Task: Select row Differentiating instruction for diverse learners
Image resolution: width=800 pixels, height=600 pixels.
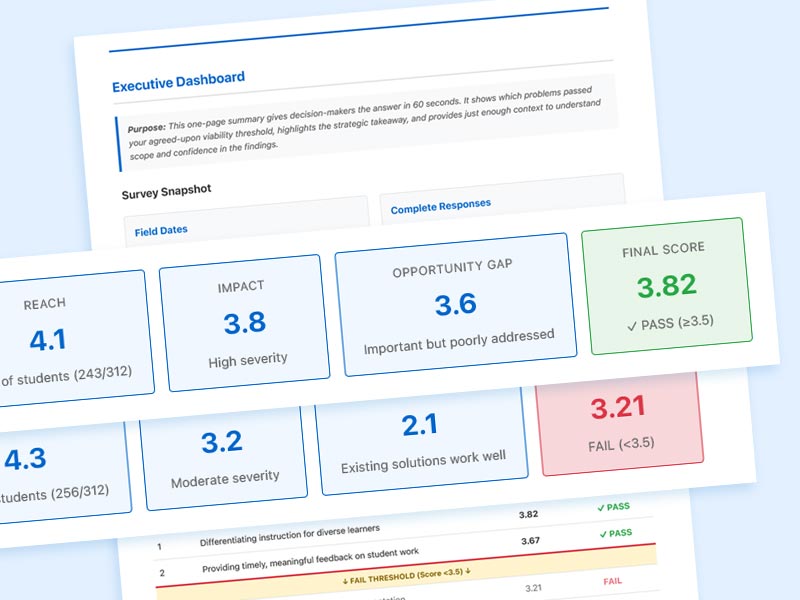Action: point(405,531)
